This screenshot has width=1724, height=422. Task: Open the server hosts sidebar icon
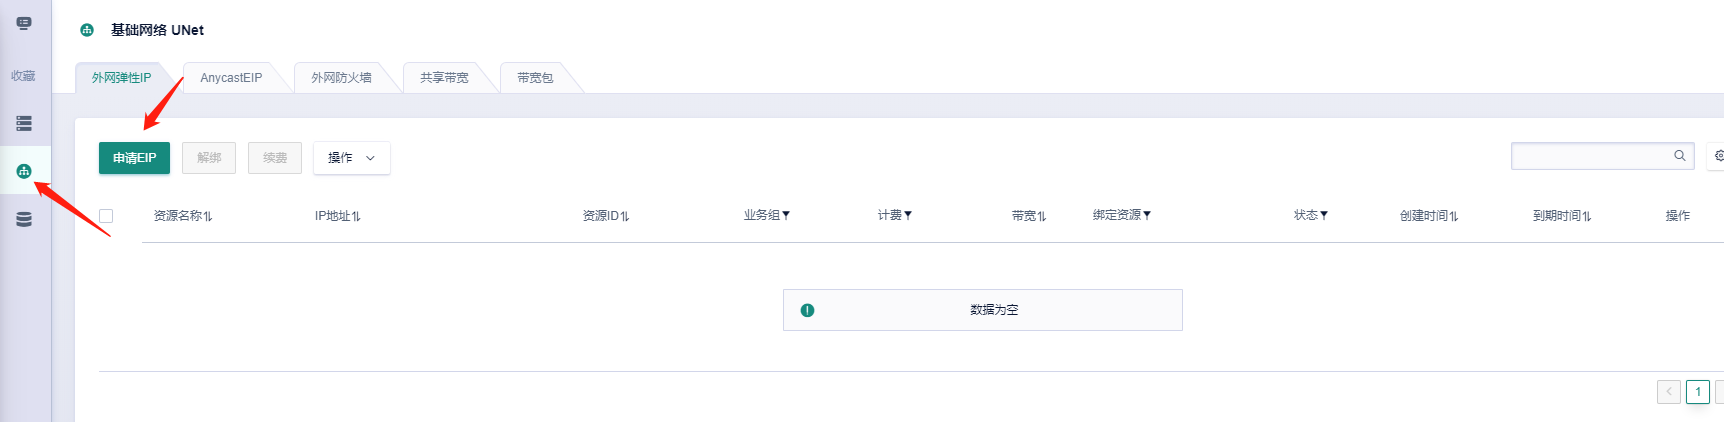24,124
